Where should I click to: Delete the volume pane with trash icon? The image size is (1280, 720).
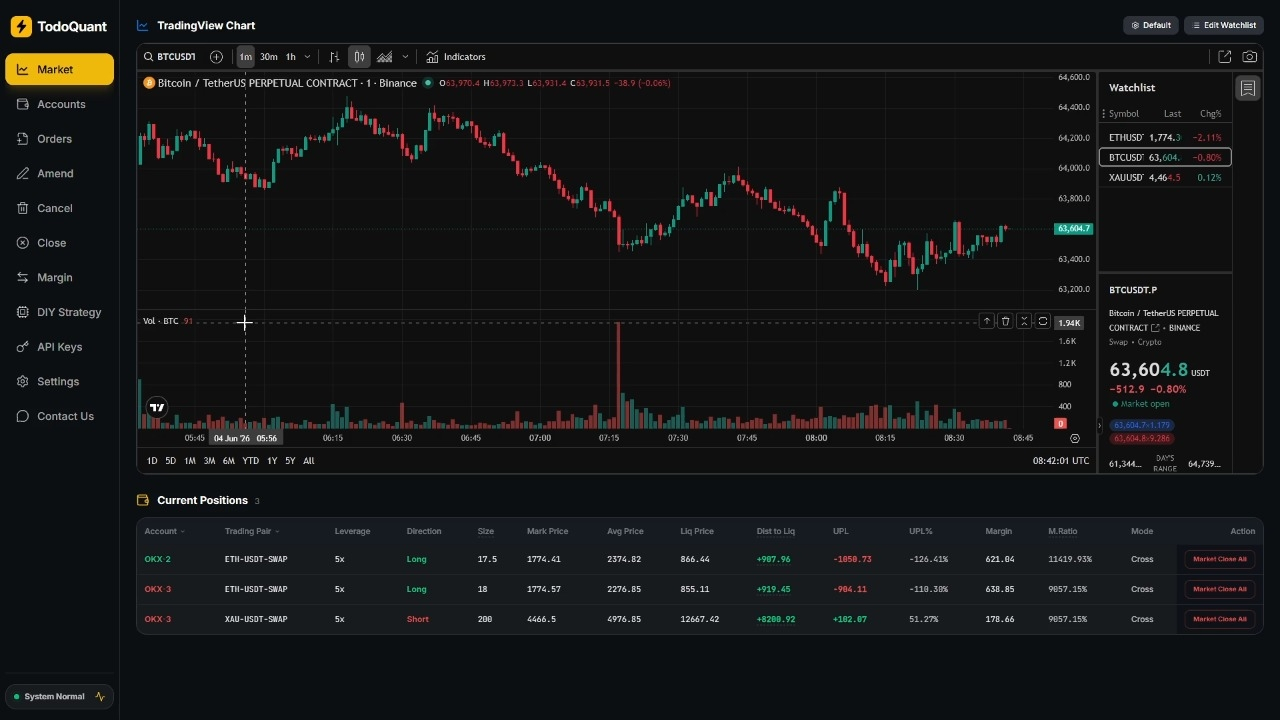pyautogui.click(x=1005, y=321)
